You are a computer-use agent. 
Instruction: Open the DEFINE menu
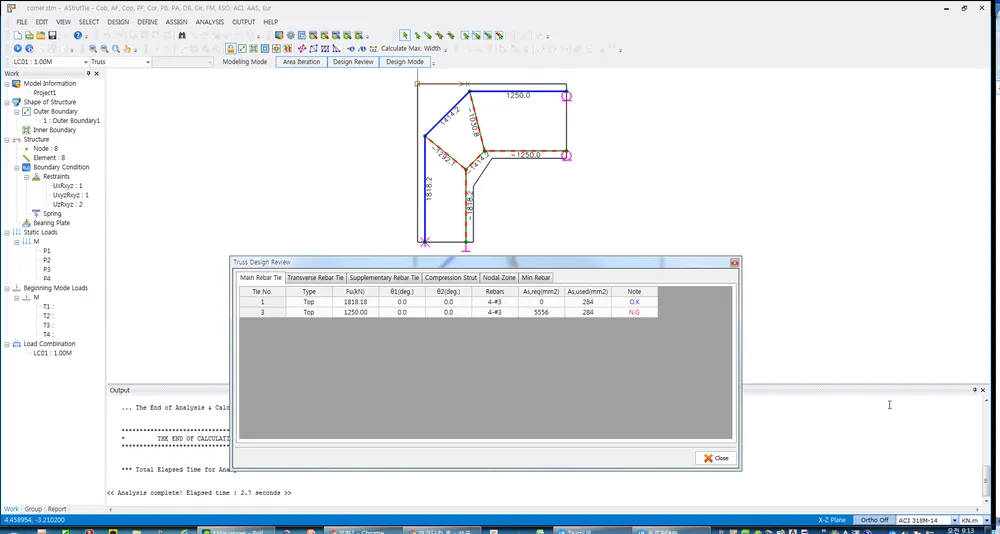[147, 22]
